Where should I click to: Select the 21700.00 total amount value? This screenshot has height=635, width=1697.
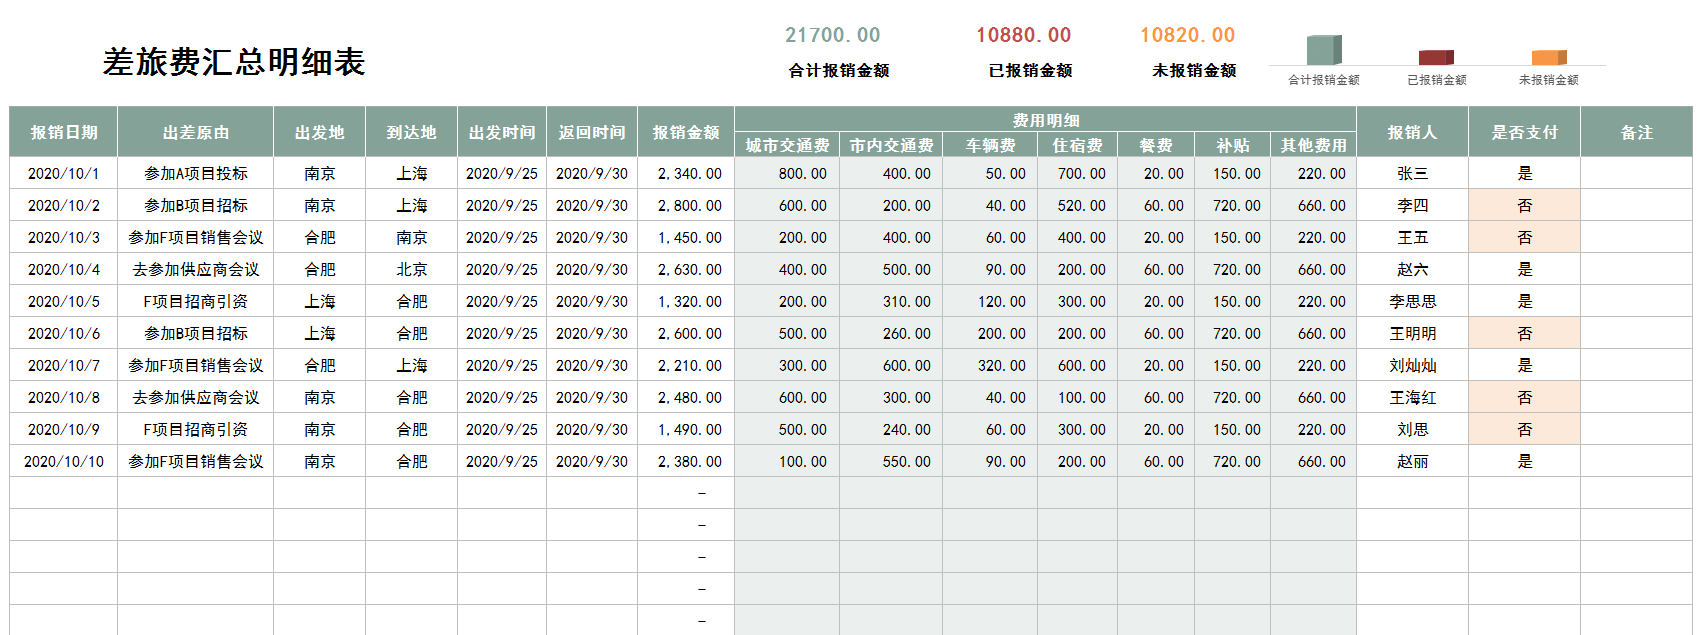point(832,35)
